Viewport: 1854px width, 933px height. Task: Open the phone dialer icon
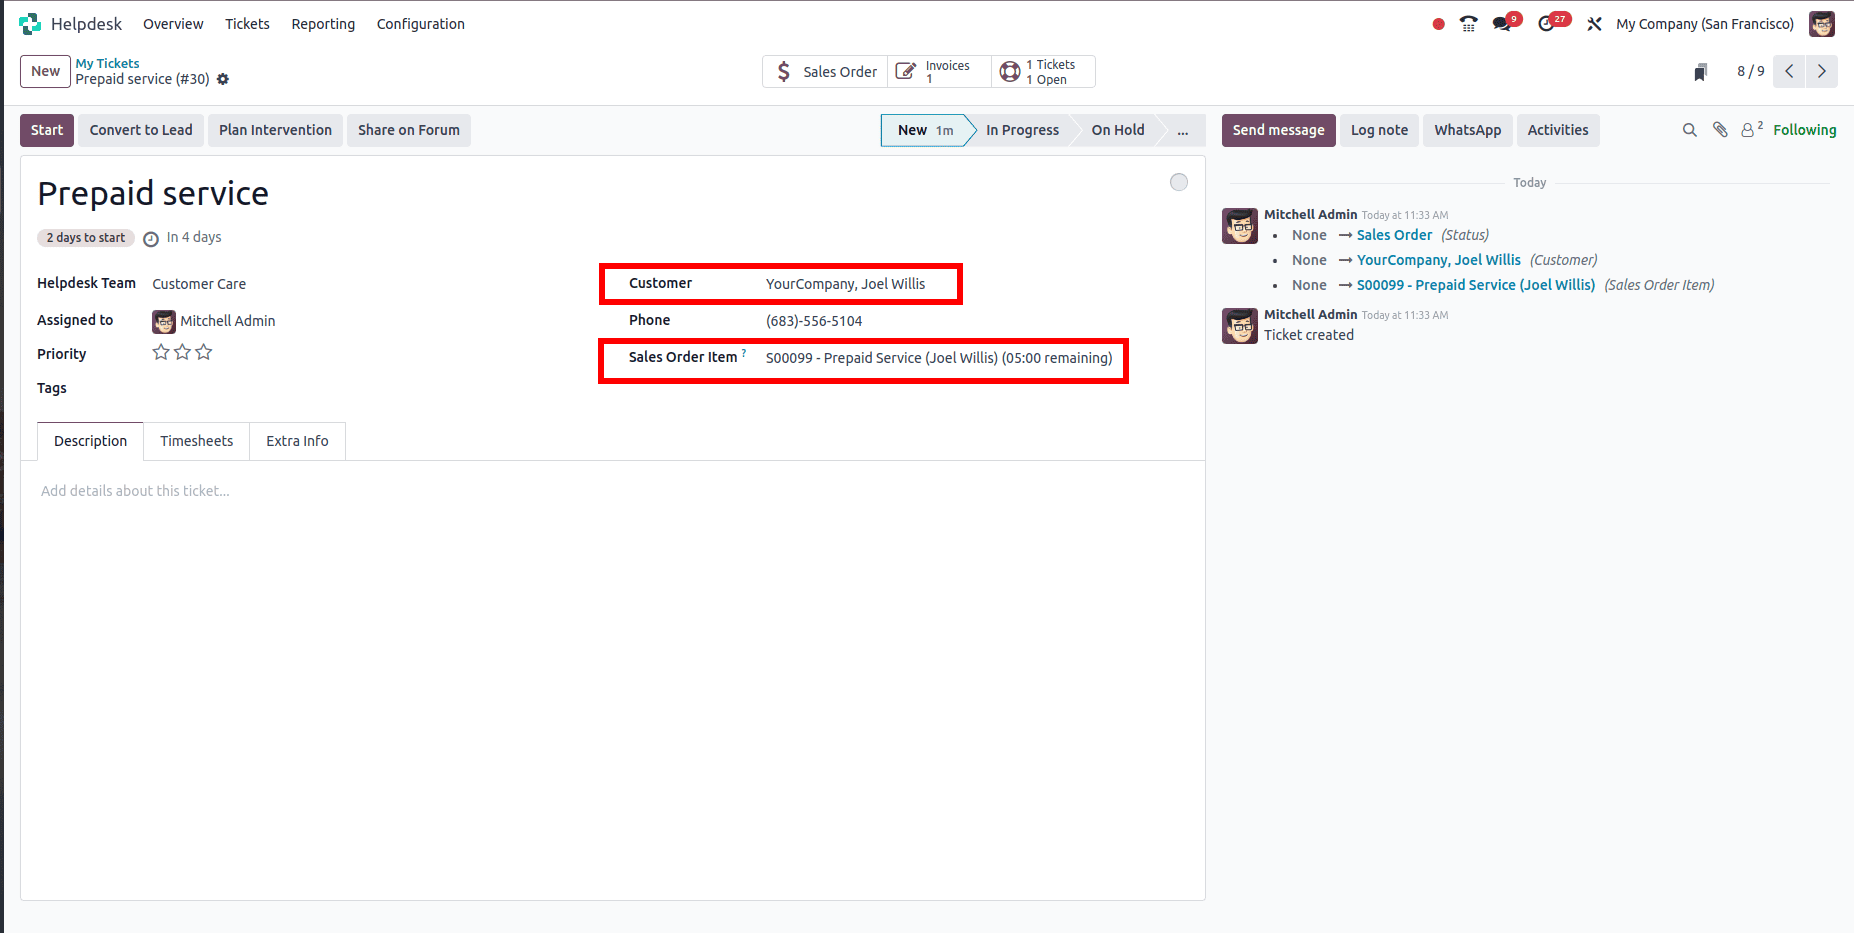[1468, 23]
